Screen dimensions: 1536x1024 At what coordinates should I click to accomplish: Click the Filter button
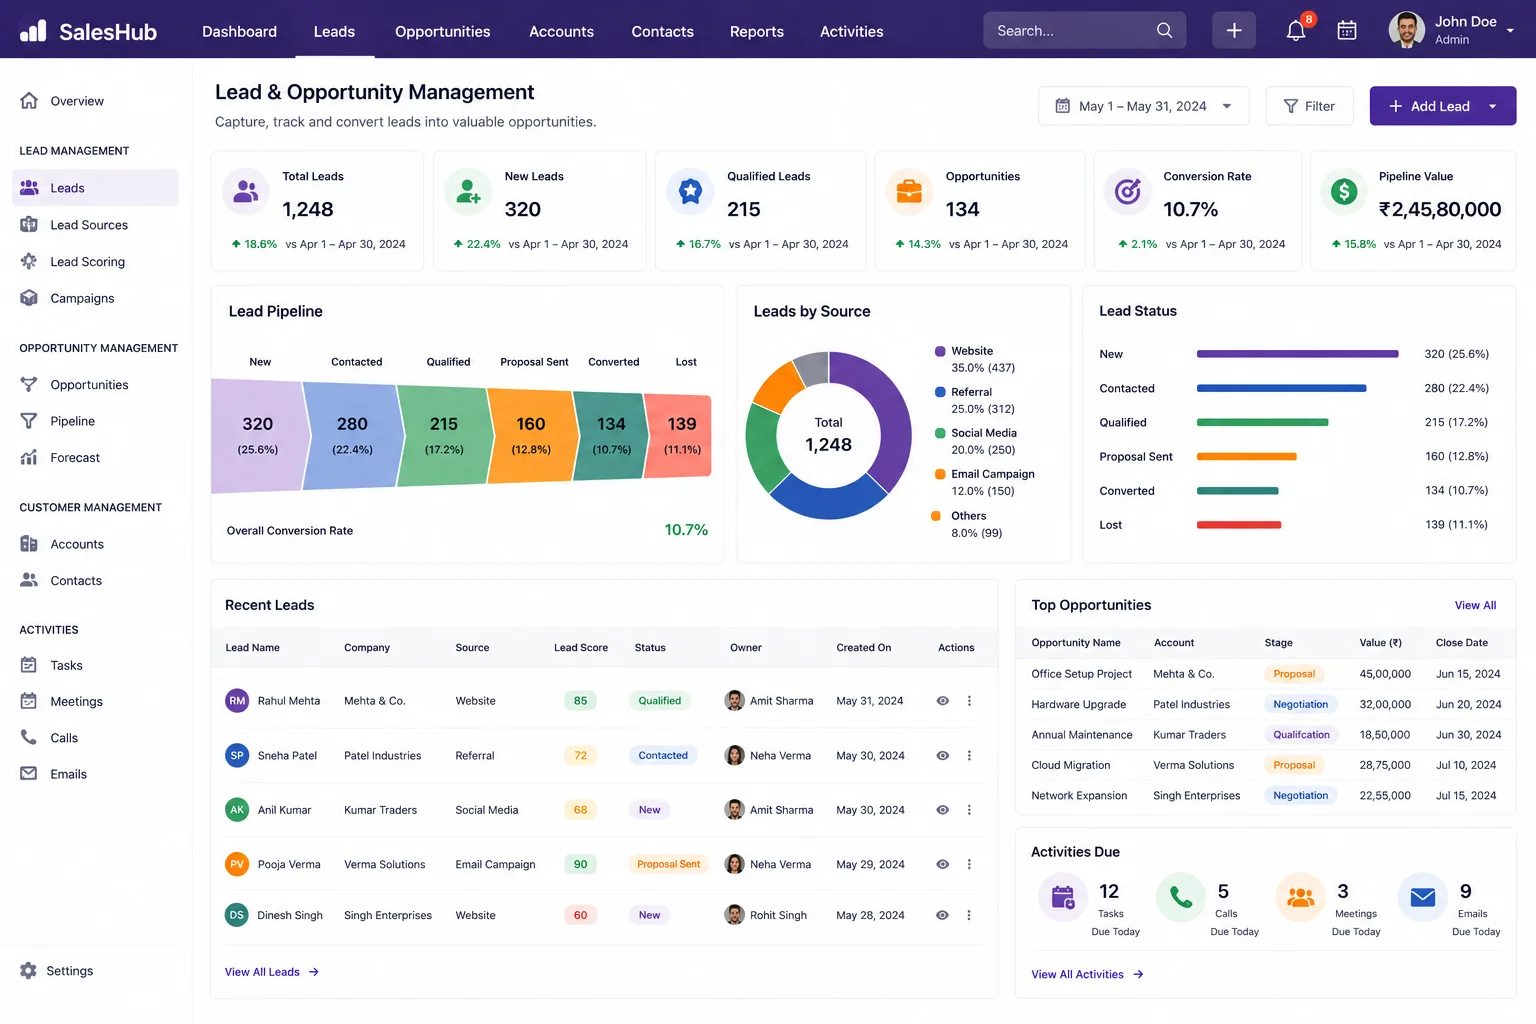pyautogui.click(x=1309, y=106)
